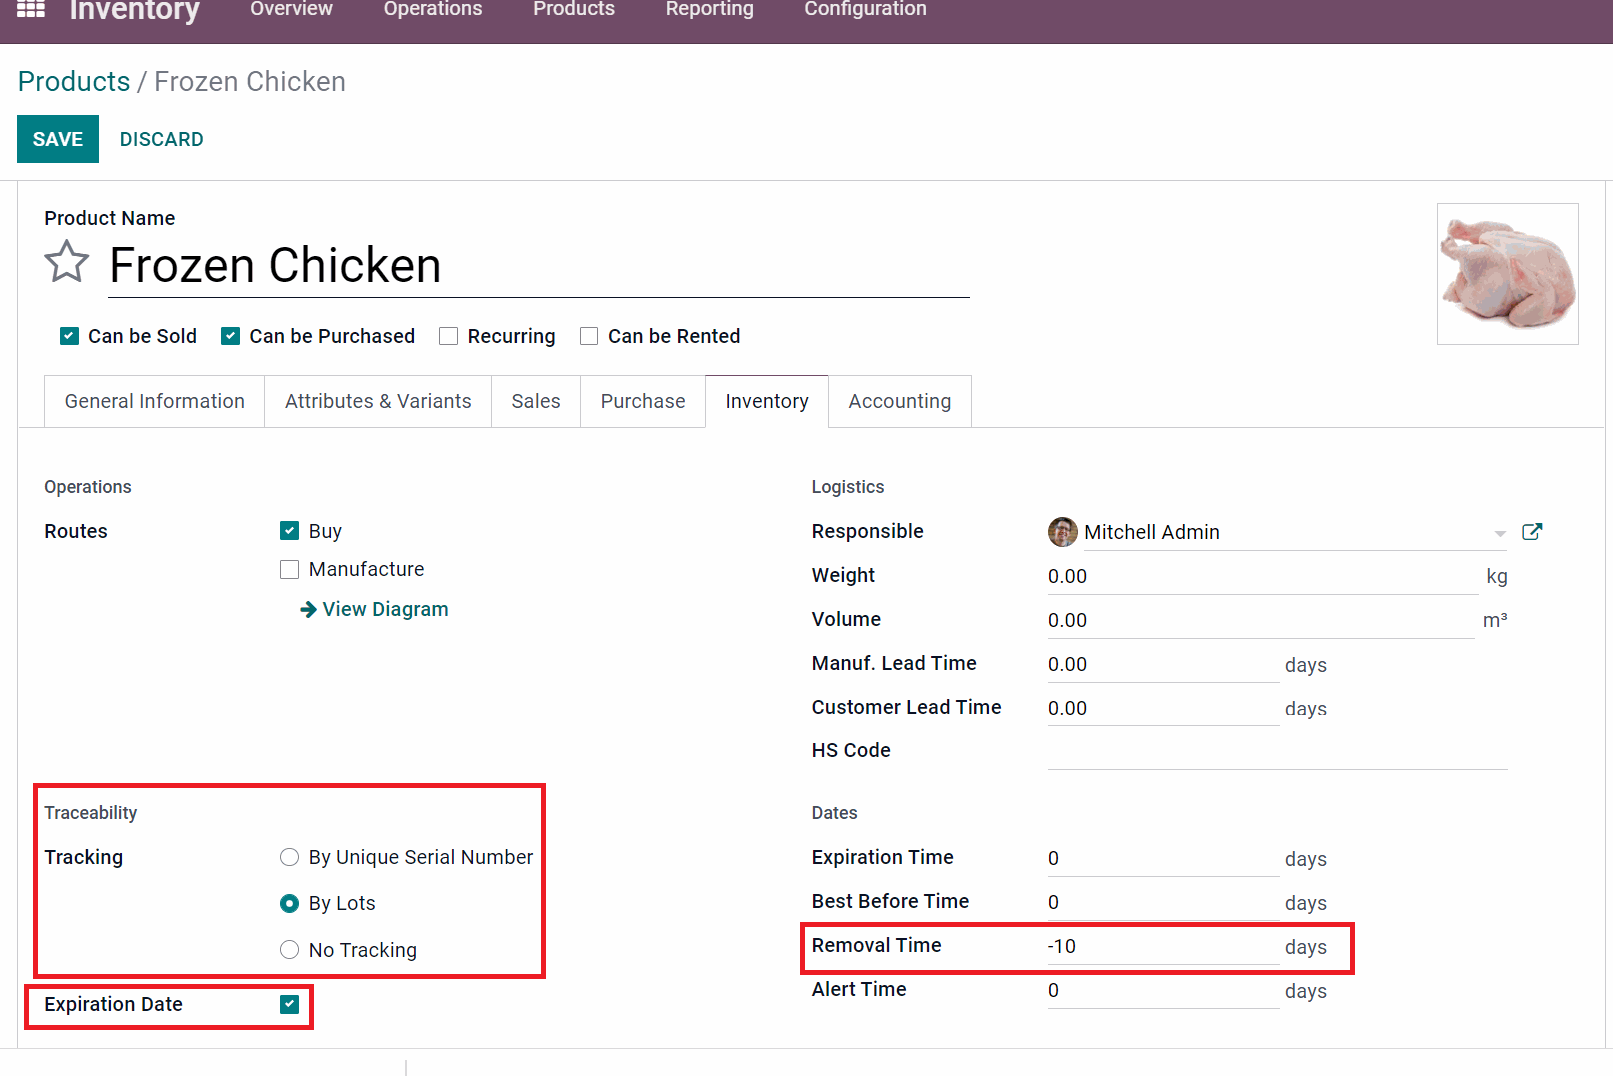Open the apps grid icon in top bar
The height and width of the screenshot is (1076, 1613).
29,9
